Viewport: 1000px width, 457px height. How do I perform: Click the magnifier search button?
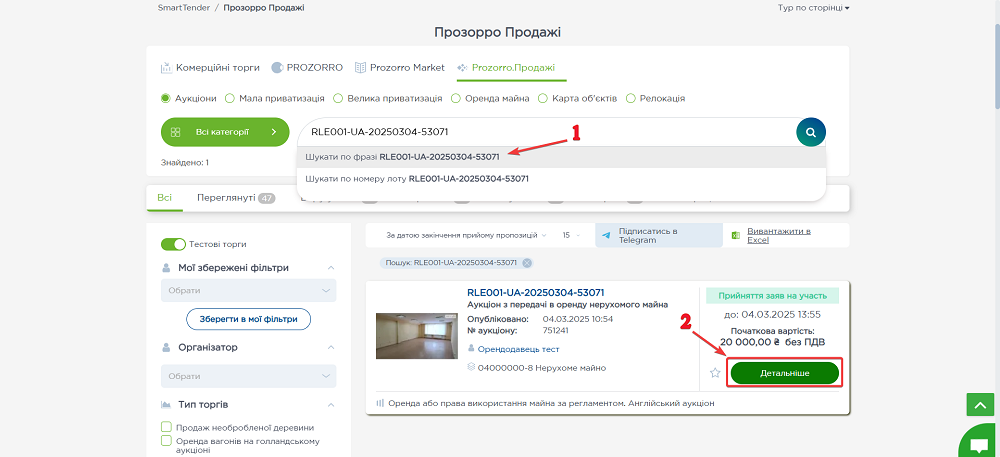pos(811,131)
